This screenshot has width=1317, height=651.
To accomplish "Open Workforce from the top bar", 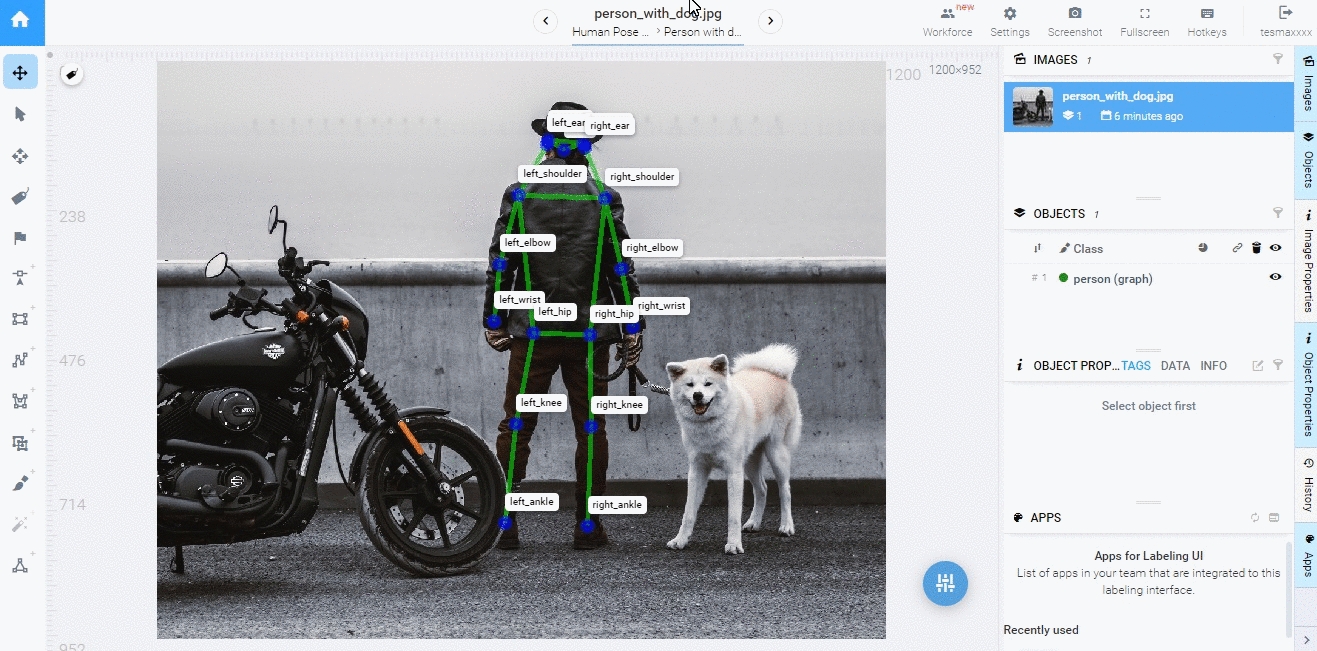I will pyautogui.click(x=947, y=22).
